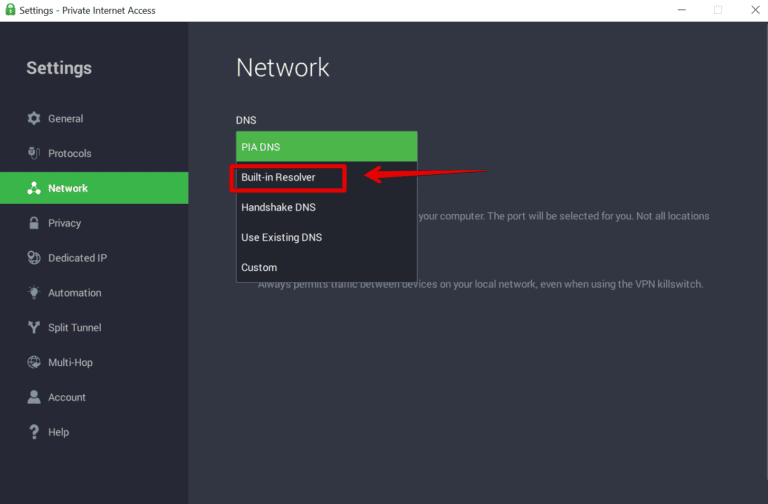Choose PIA DNS in the DNS dropdown
768x504 pixels.
pyautogui.click(x=326, y=147)
